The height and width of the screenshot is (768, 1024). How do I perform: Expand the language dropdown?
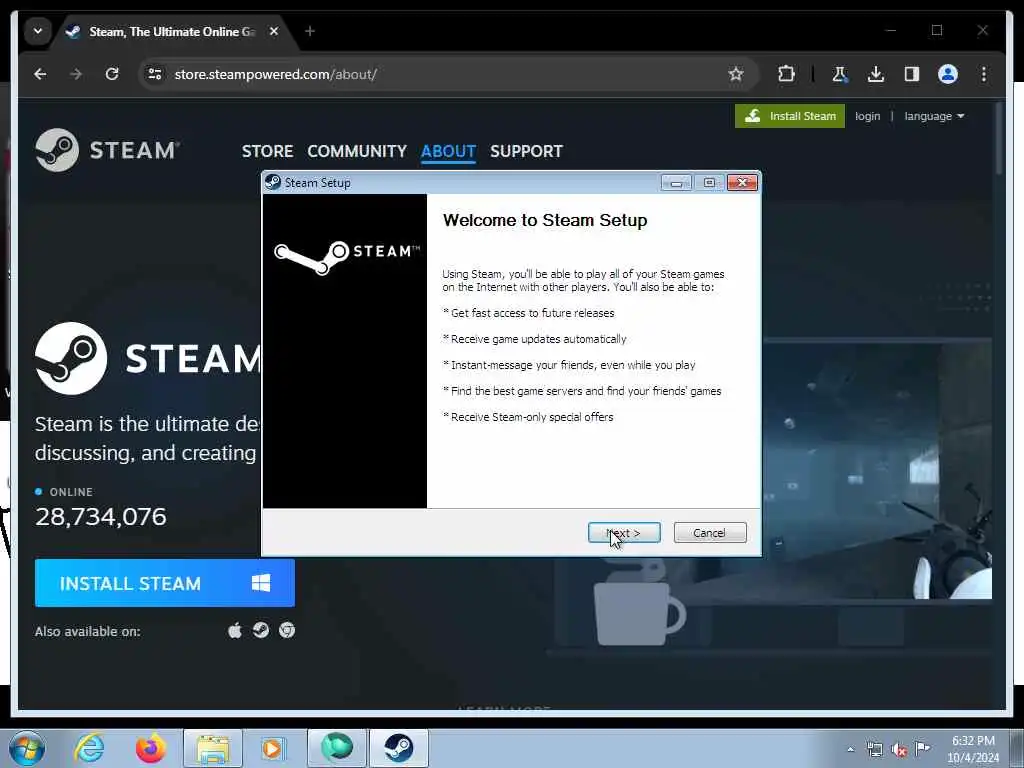(934, 116)
